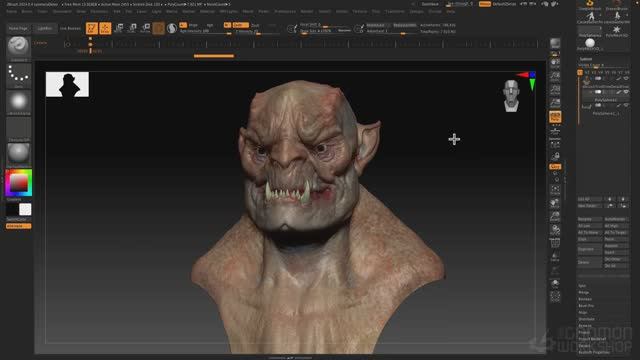Hide the second subtool with its eye
This screenshot has height=360, width=640.
(626, 92)
